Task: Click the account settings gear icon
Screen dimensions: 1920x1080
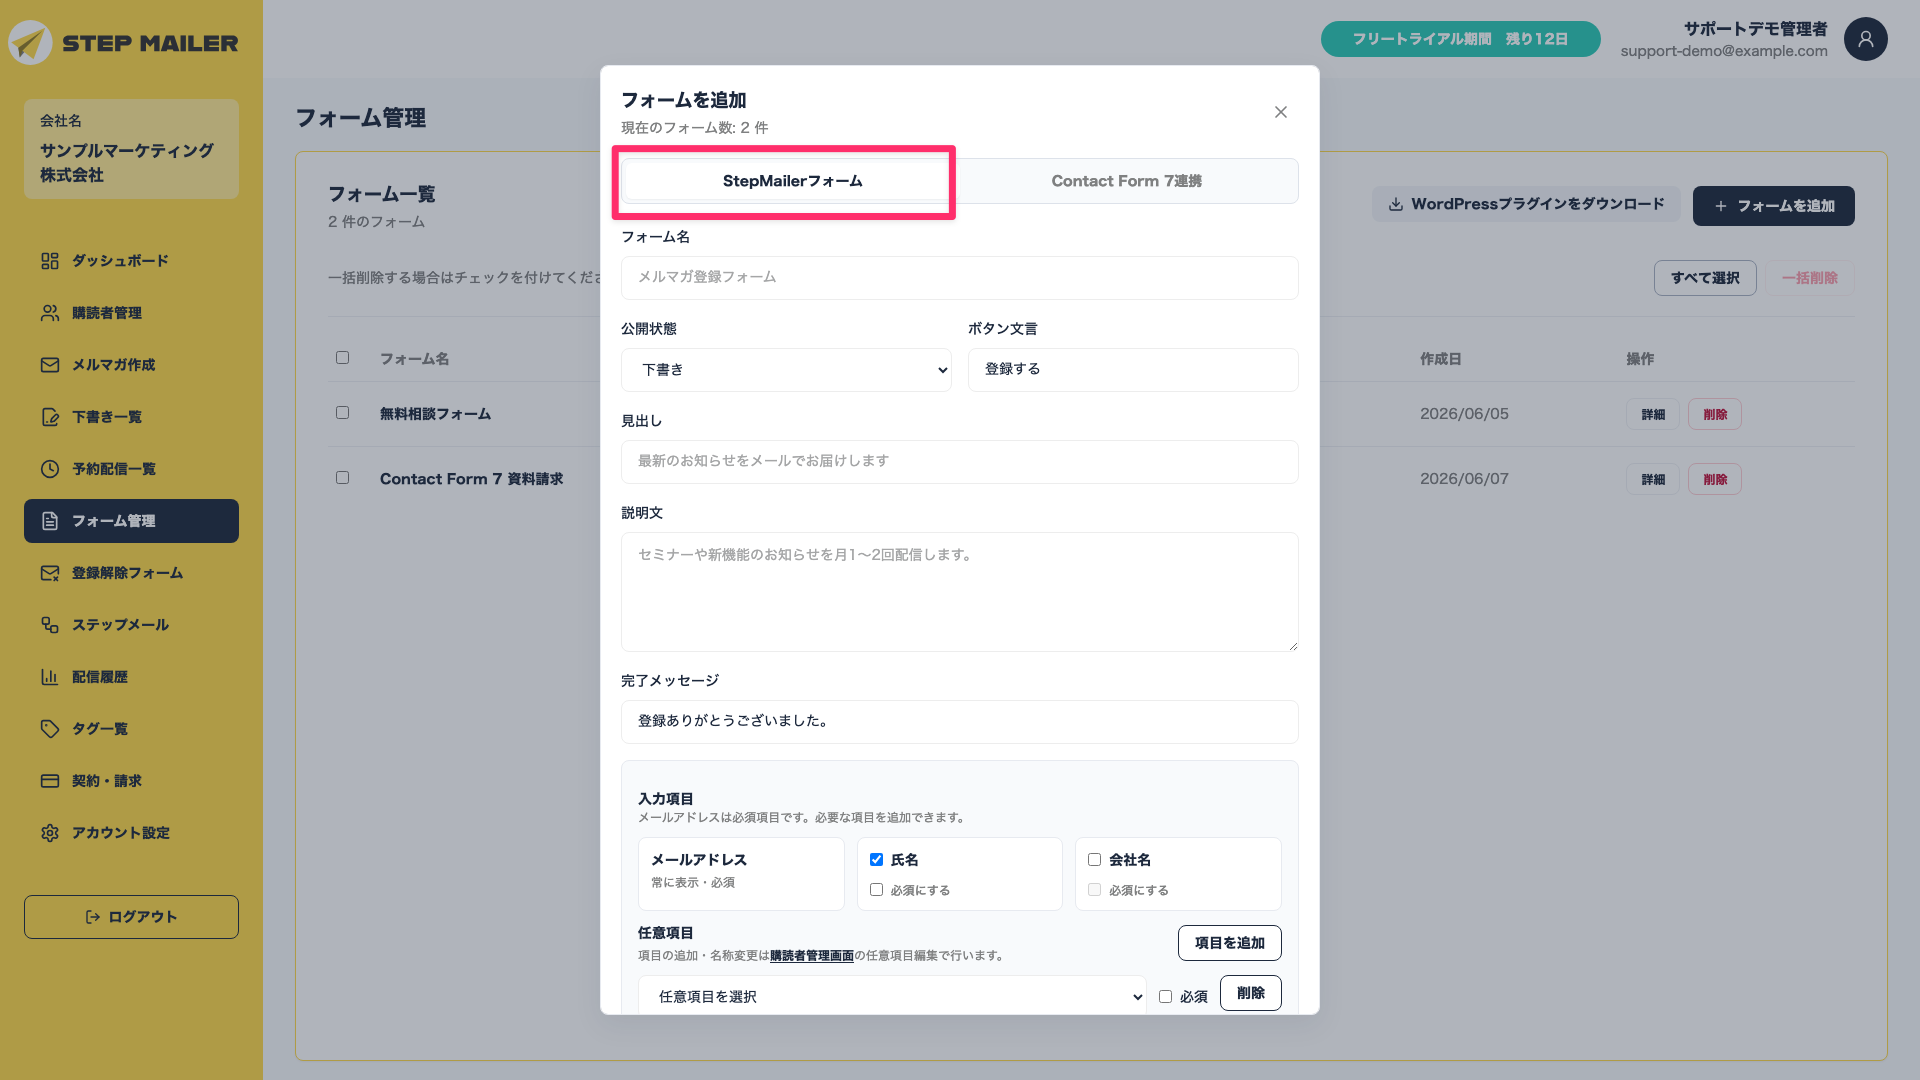Action: point(50,833)
